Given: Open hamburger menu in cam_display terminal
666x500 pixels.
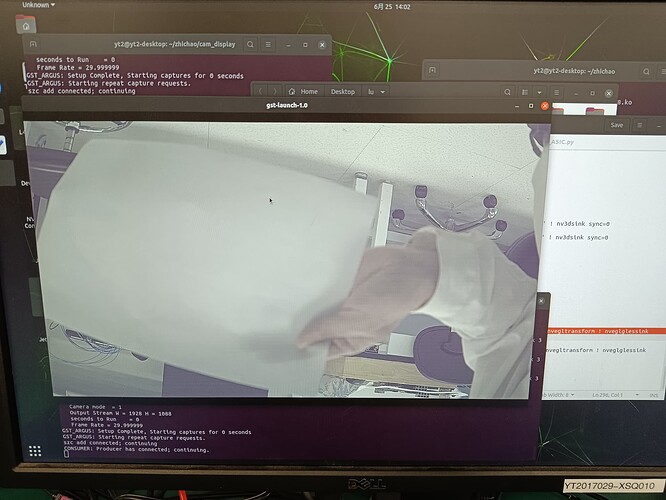Looking at the screenshot, I should pyautogui.click(x=268, y=44).
